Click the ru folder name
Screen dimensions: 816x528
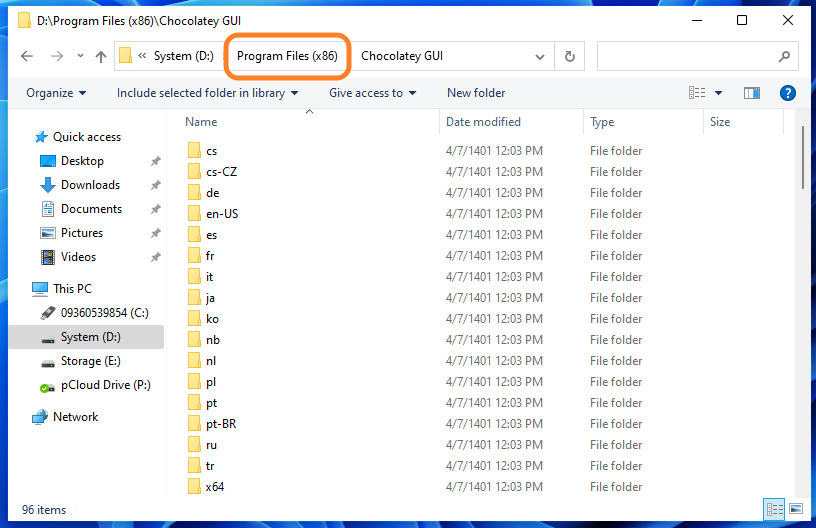211,445
